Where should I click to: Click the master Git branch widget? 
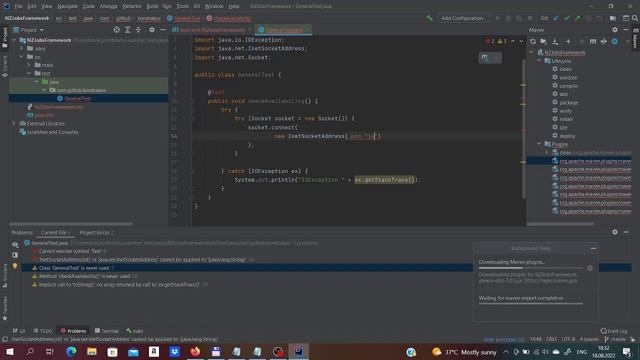(615, 339)
